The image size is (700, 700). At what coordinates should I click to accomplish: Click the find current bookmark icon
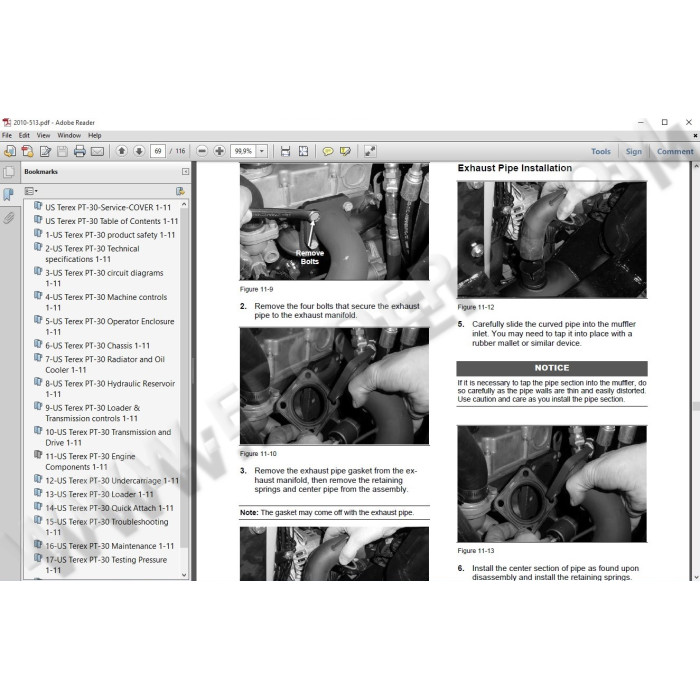[x=180, y=191]
